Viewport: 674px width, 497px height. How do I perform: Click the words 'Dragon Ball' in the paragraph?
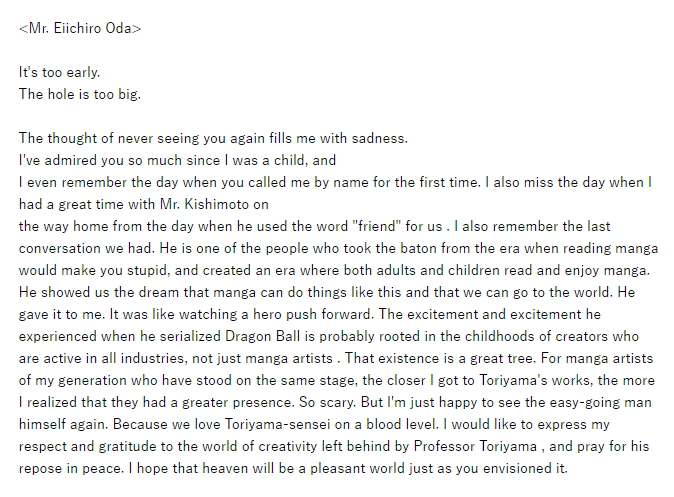[x=262, y=336]
